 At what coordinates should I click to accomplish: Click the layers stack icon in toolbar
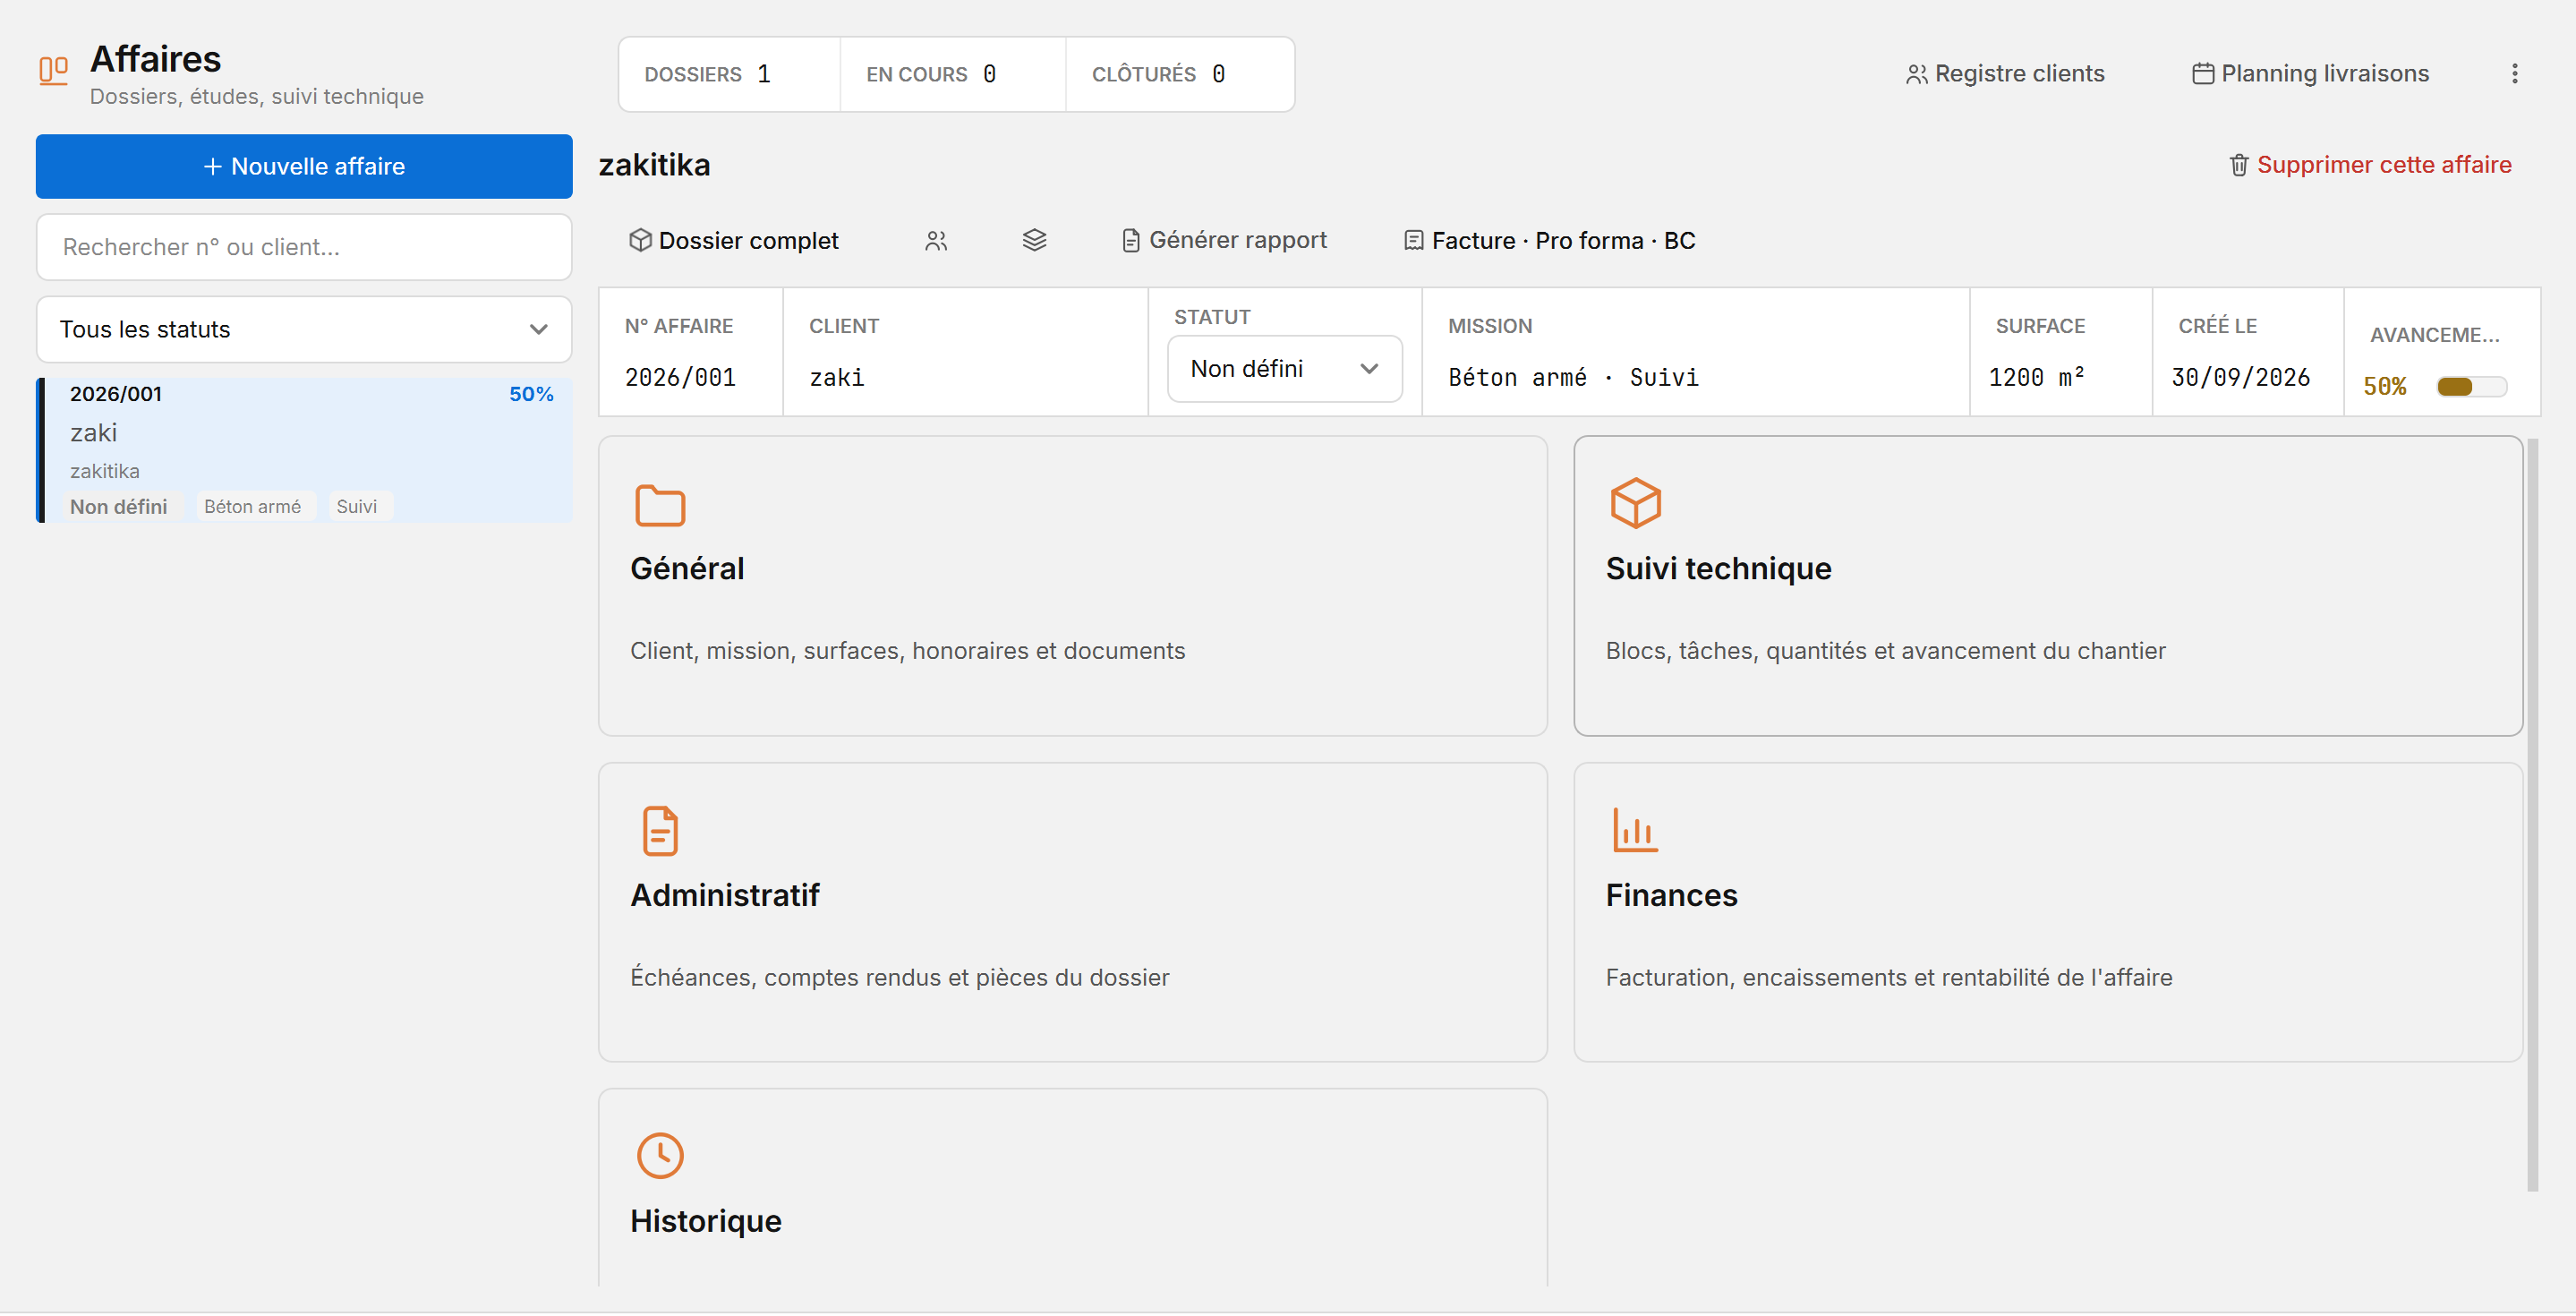[1034, 240]
